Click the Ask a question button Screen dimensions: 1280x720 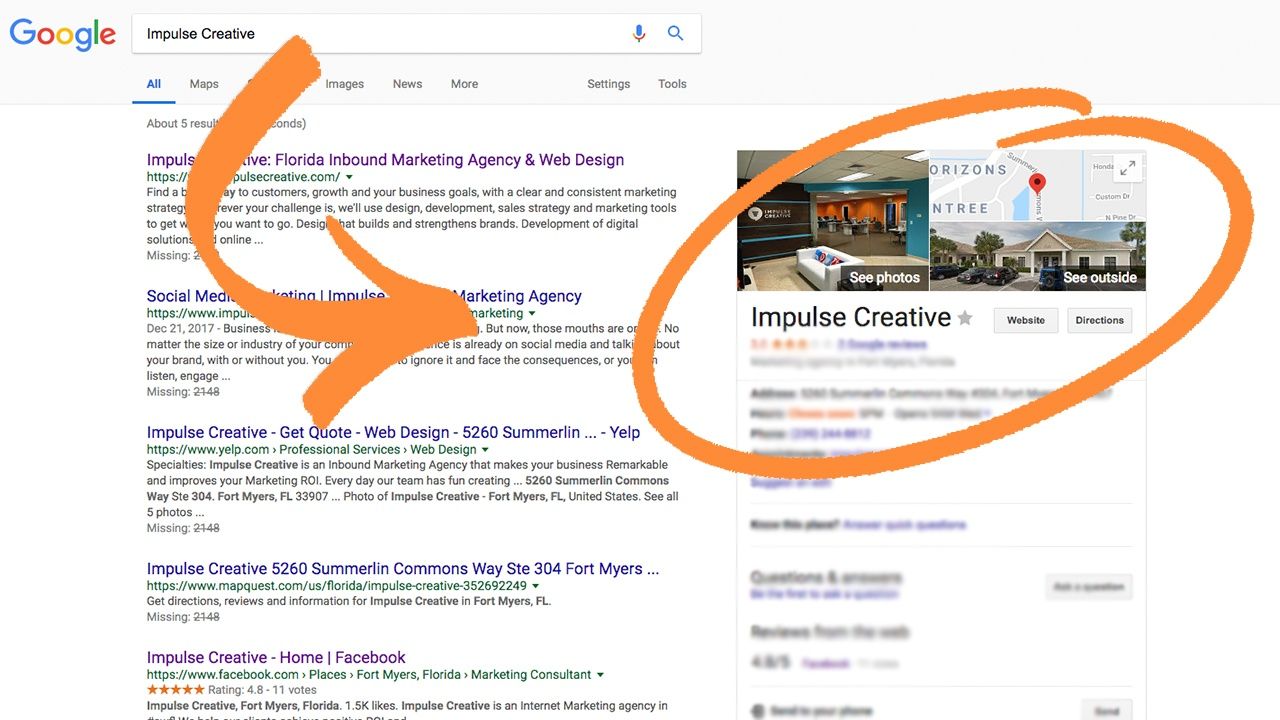(1089, 587)
